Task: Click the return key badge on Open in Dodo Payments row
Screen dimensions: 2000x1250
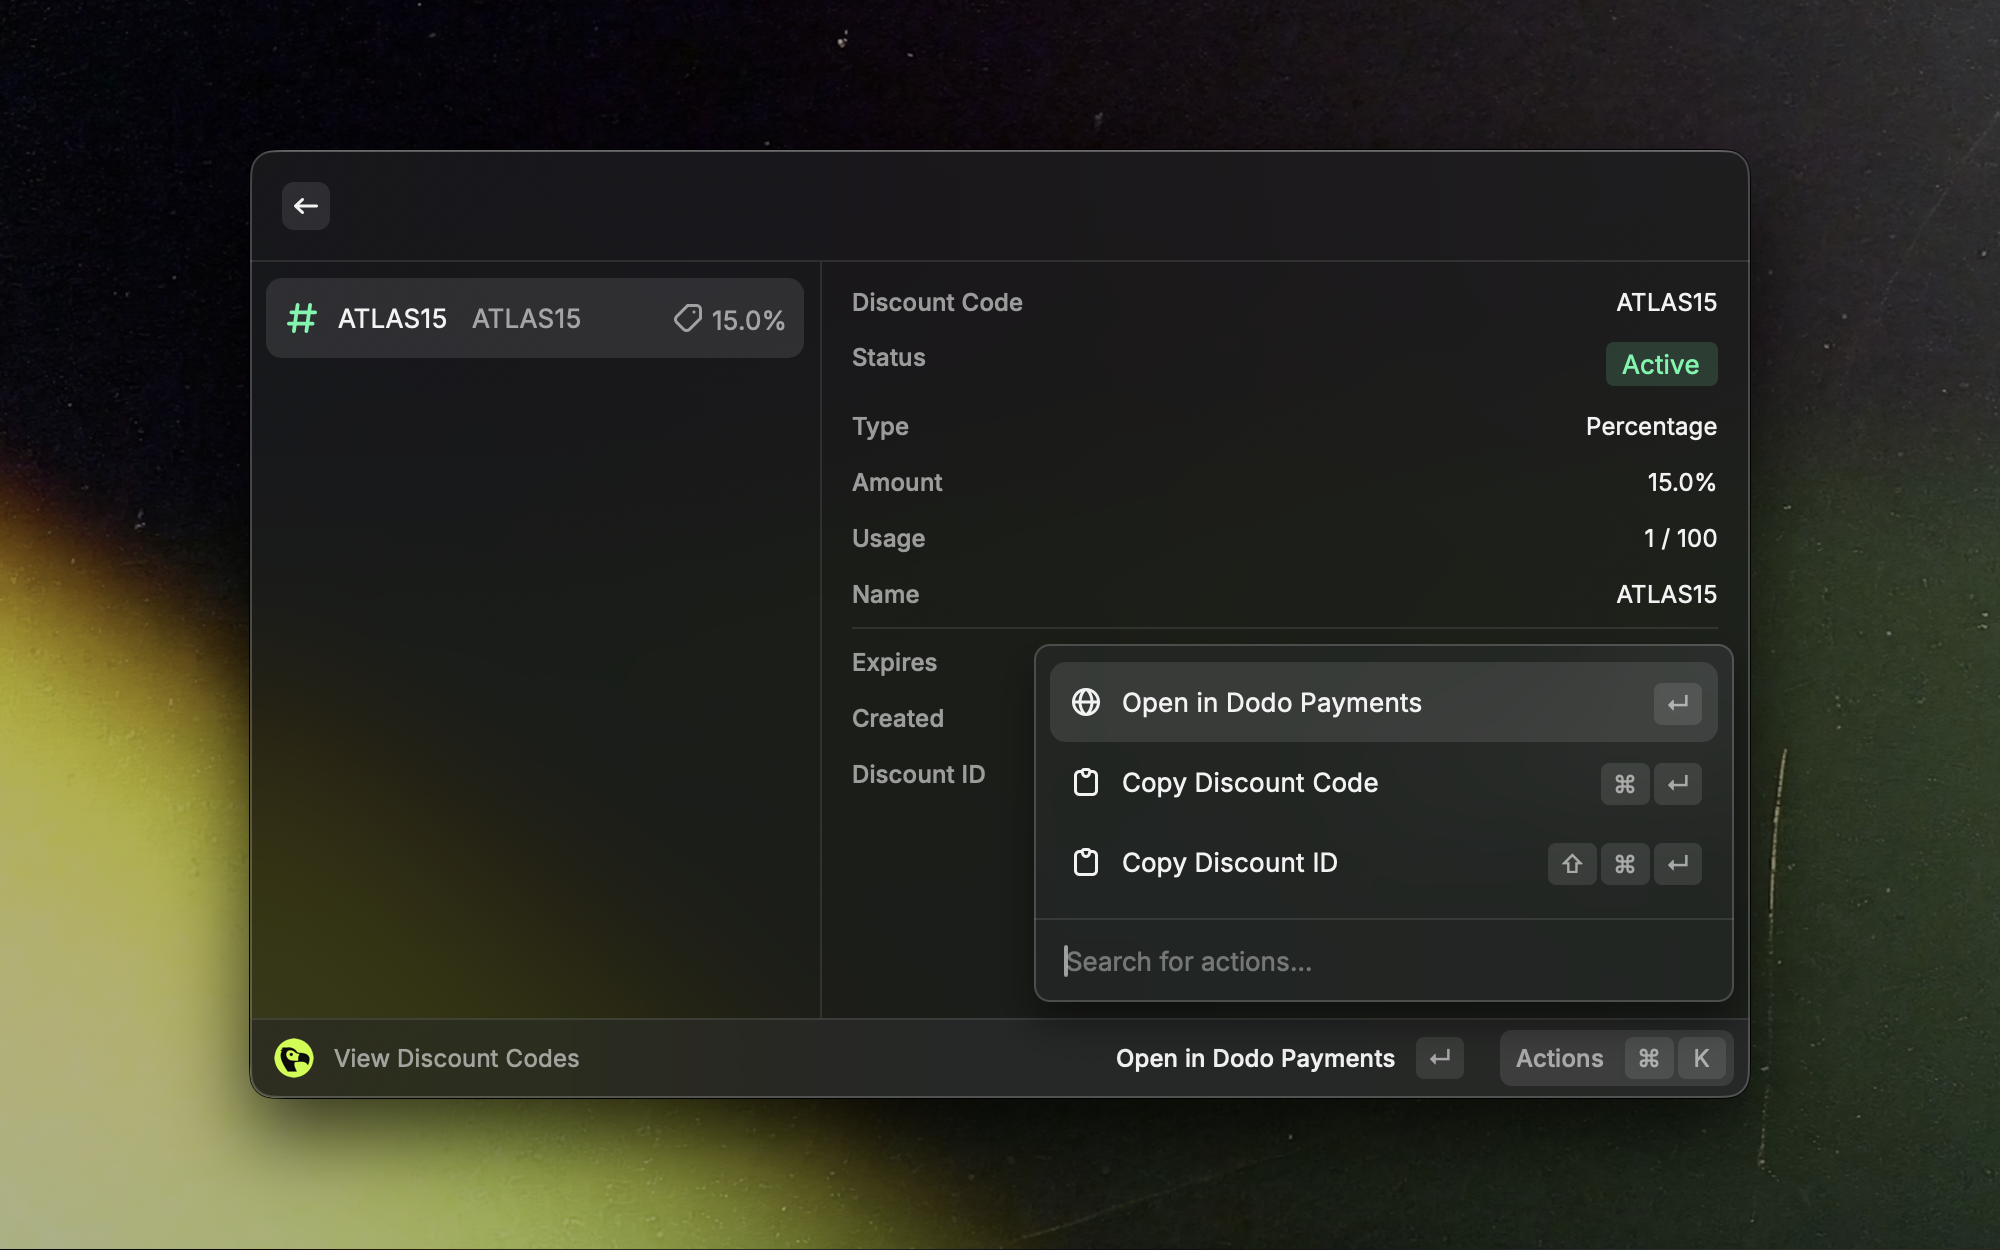Action: click(1678, 703)
